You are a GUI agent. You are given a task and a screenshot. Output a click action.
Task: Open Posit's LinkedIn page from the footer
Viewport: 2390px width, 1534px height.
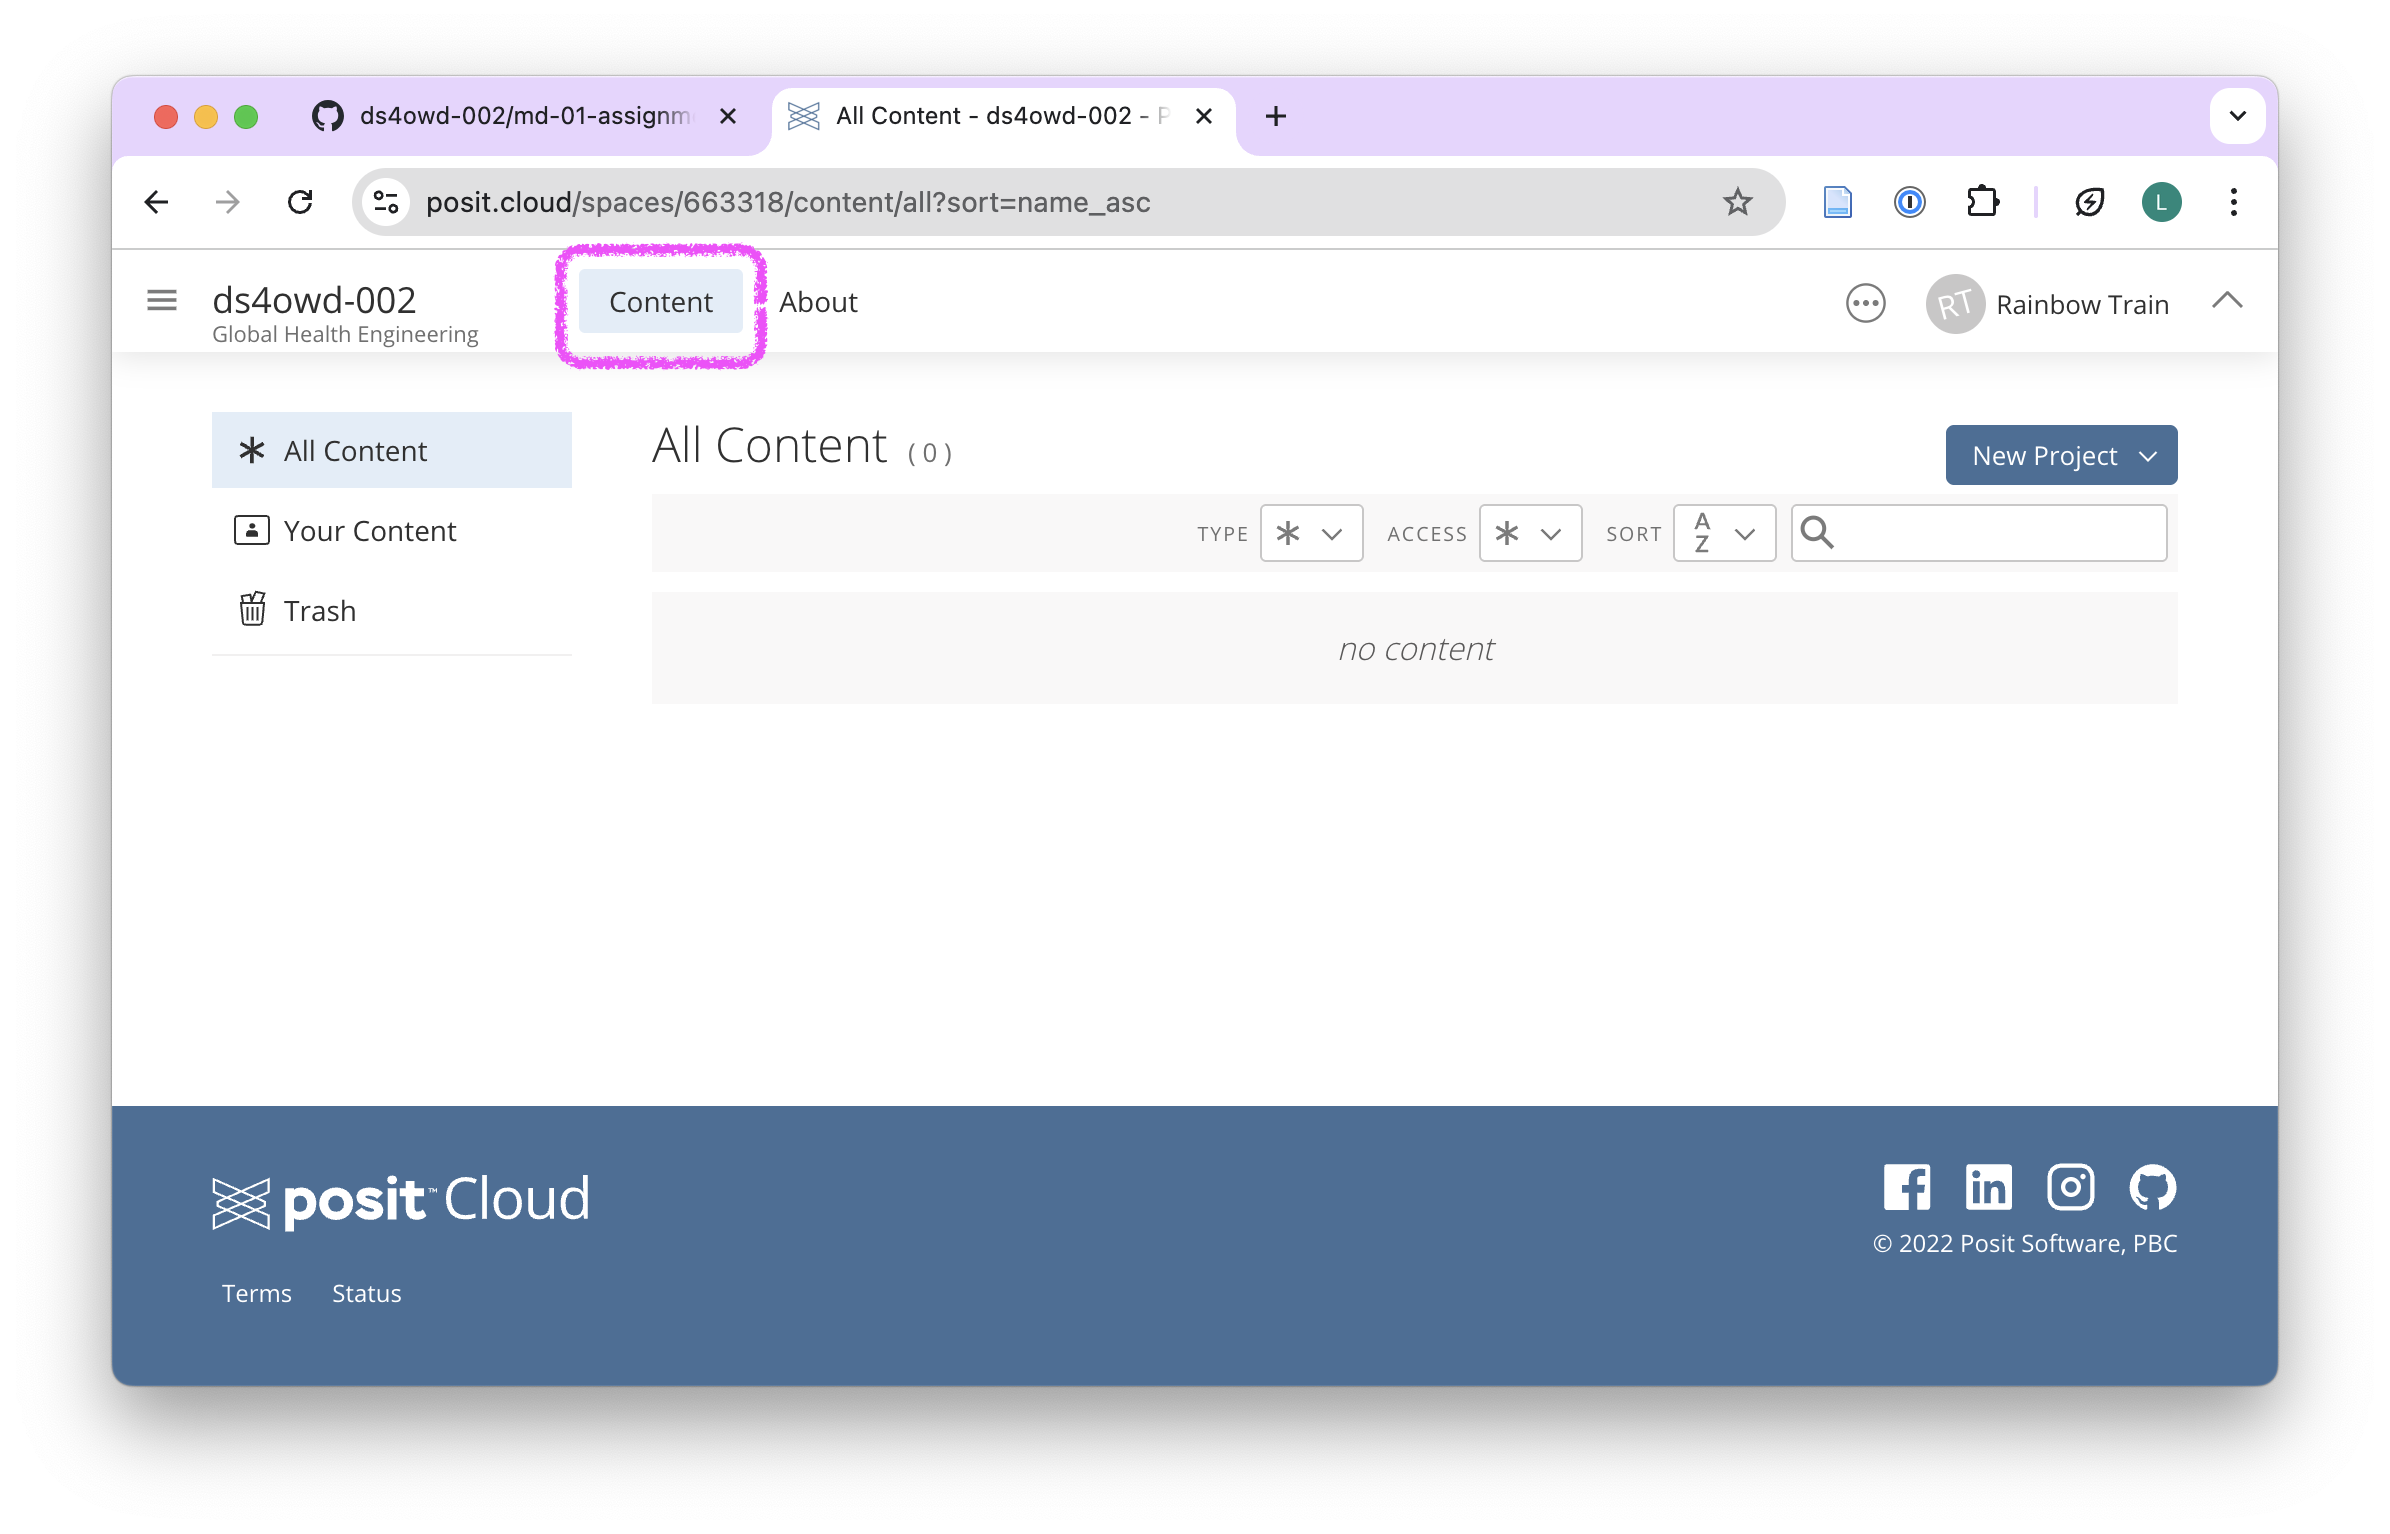1988,1188
